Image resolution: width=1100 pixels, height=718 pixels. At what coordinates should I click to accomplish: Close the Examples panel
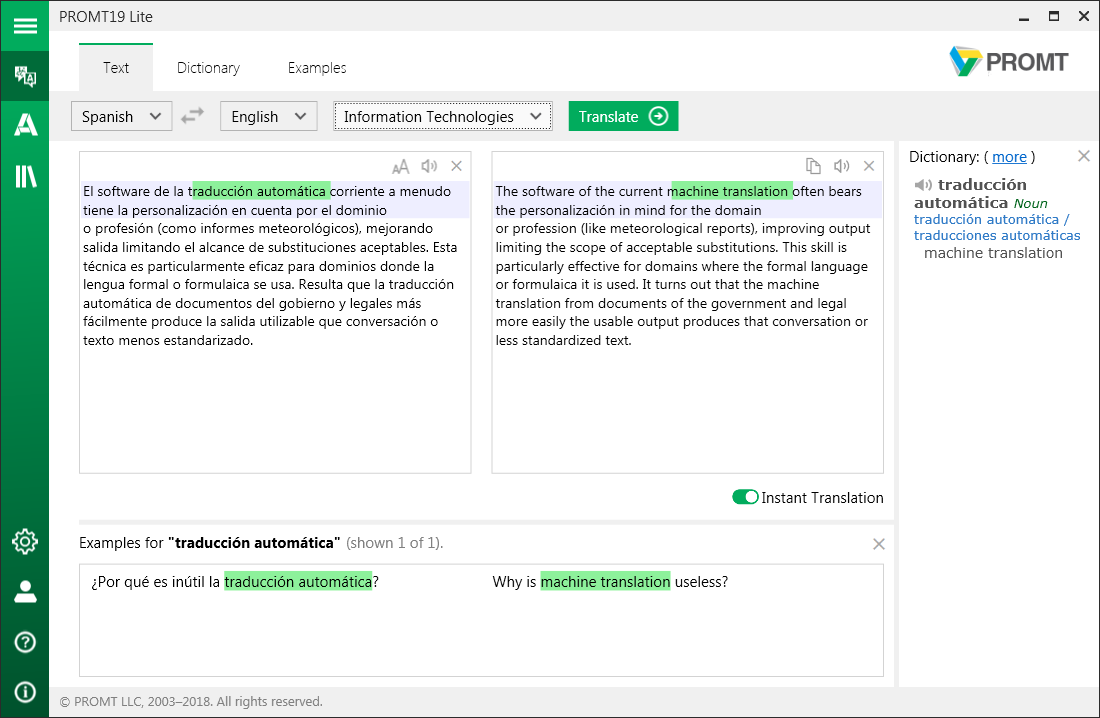pyautogui.click(x=878, y=544)
